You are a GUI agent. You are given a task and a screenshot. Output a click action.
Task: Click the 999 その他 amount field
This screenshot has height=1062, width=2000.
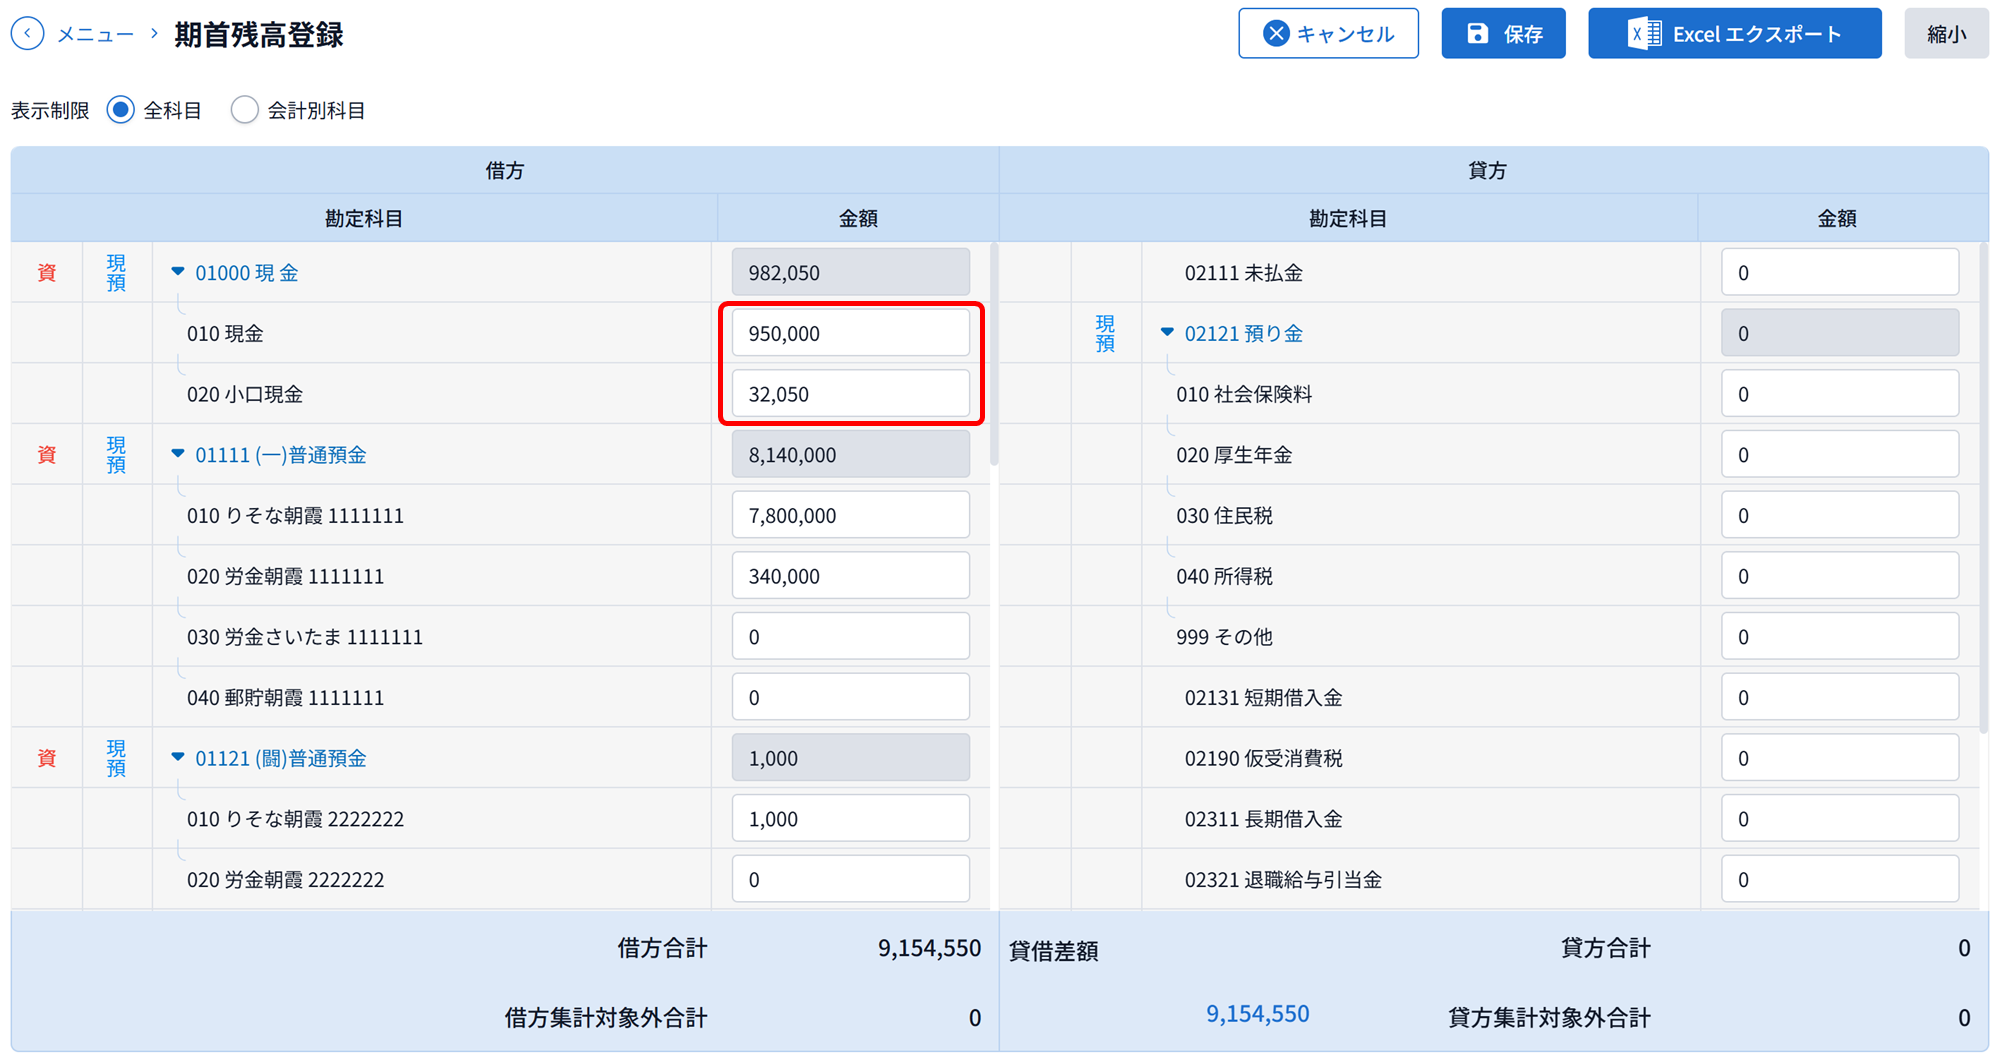(1839, 637)
